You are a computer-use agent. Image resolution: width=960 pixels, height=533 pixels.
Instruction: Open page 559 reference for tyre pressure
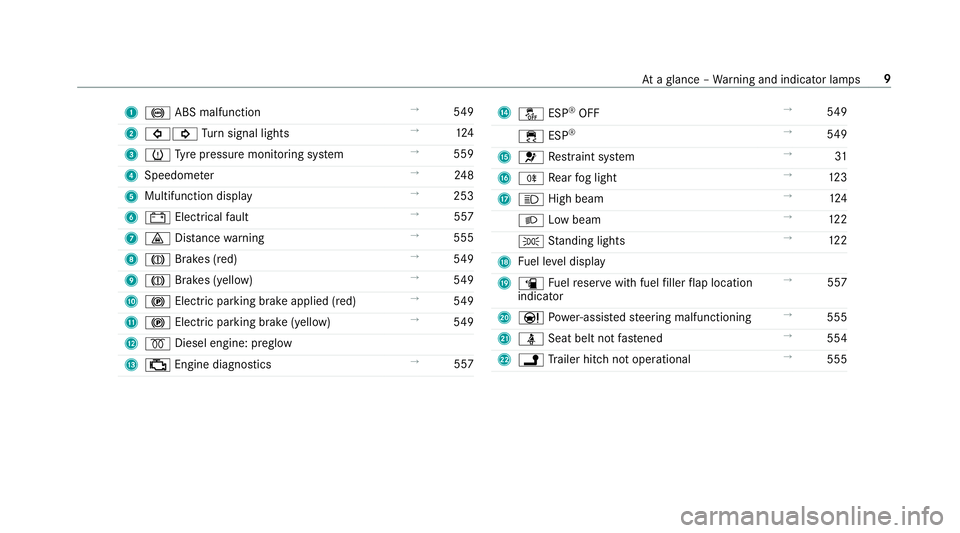click(463, 154)
